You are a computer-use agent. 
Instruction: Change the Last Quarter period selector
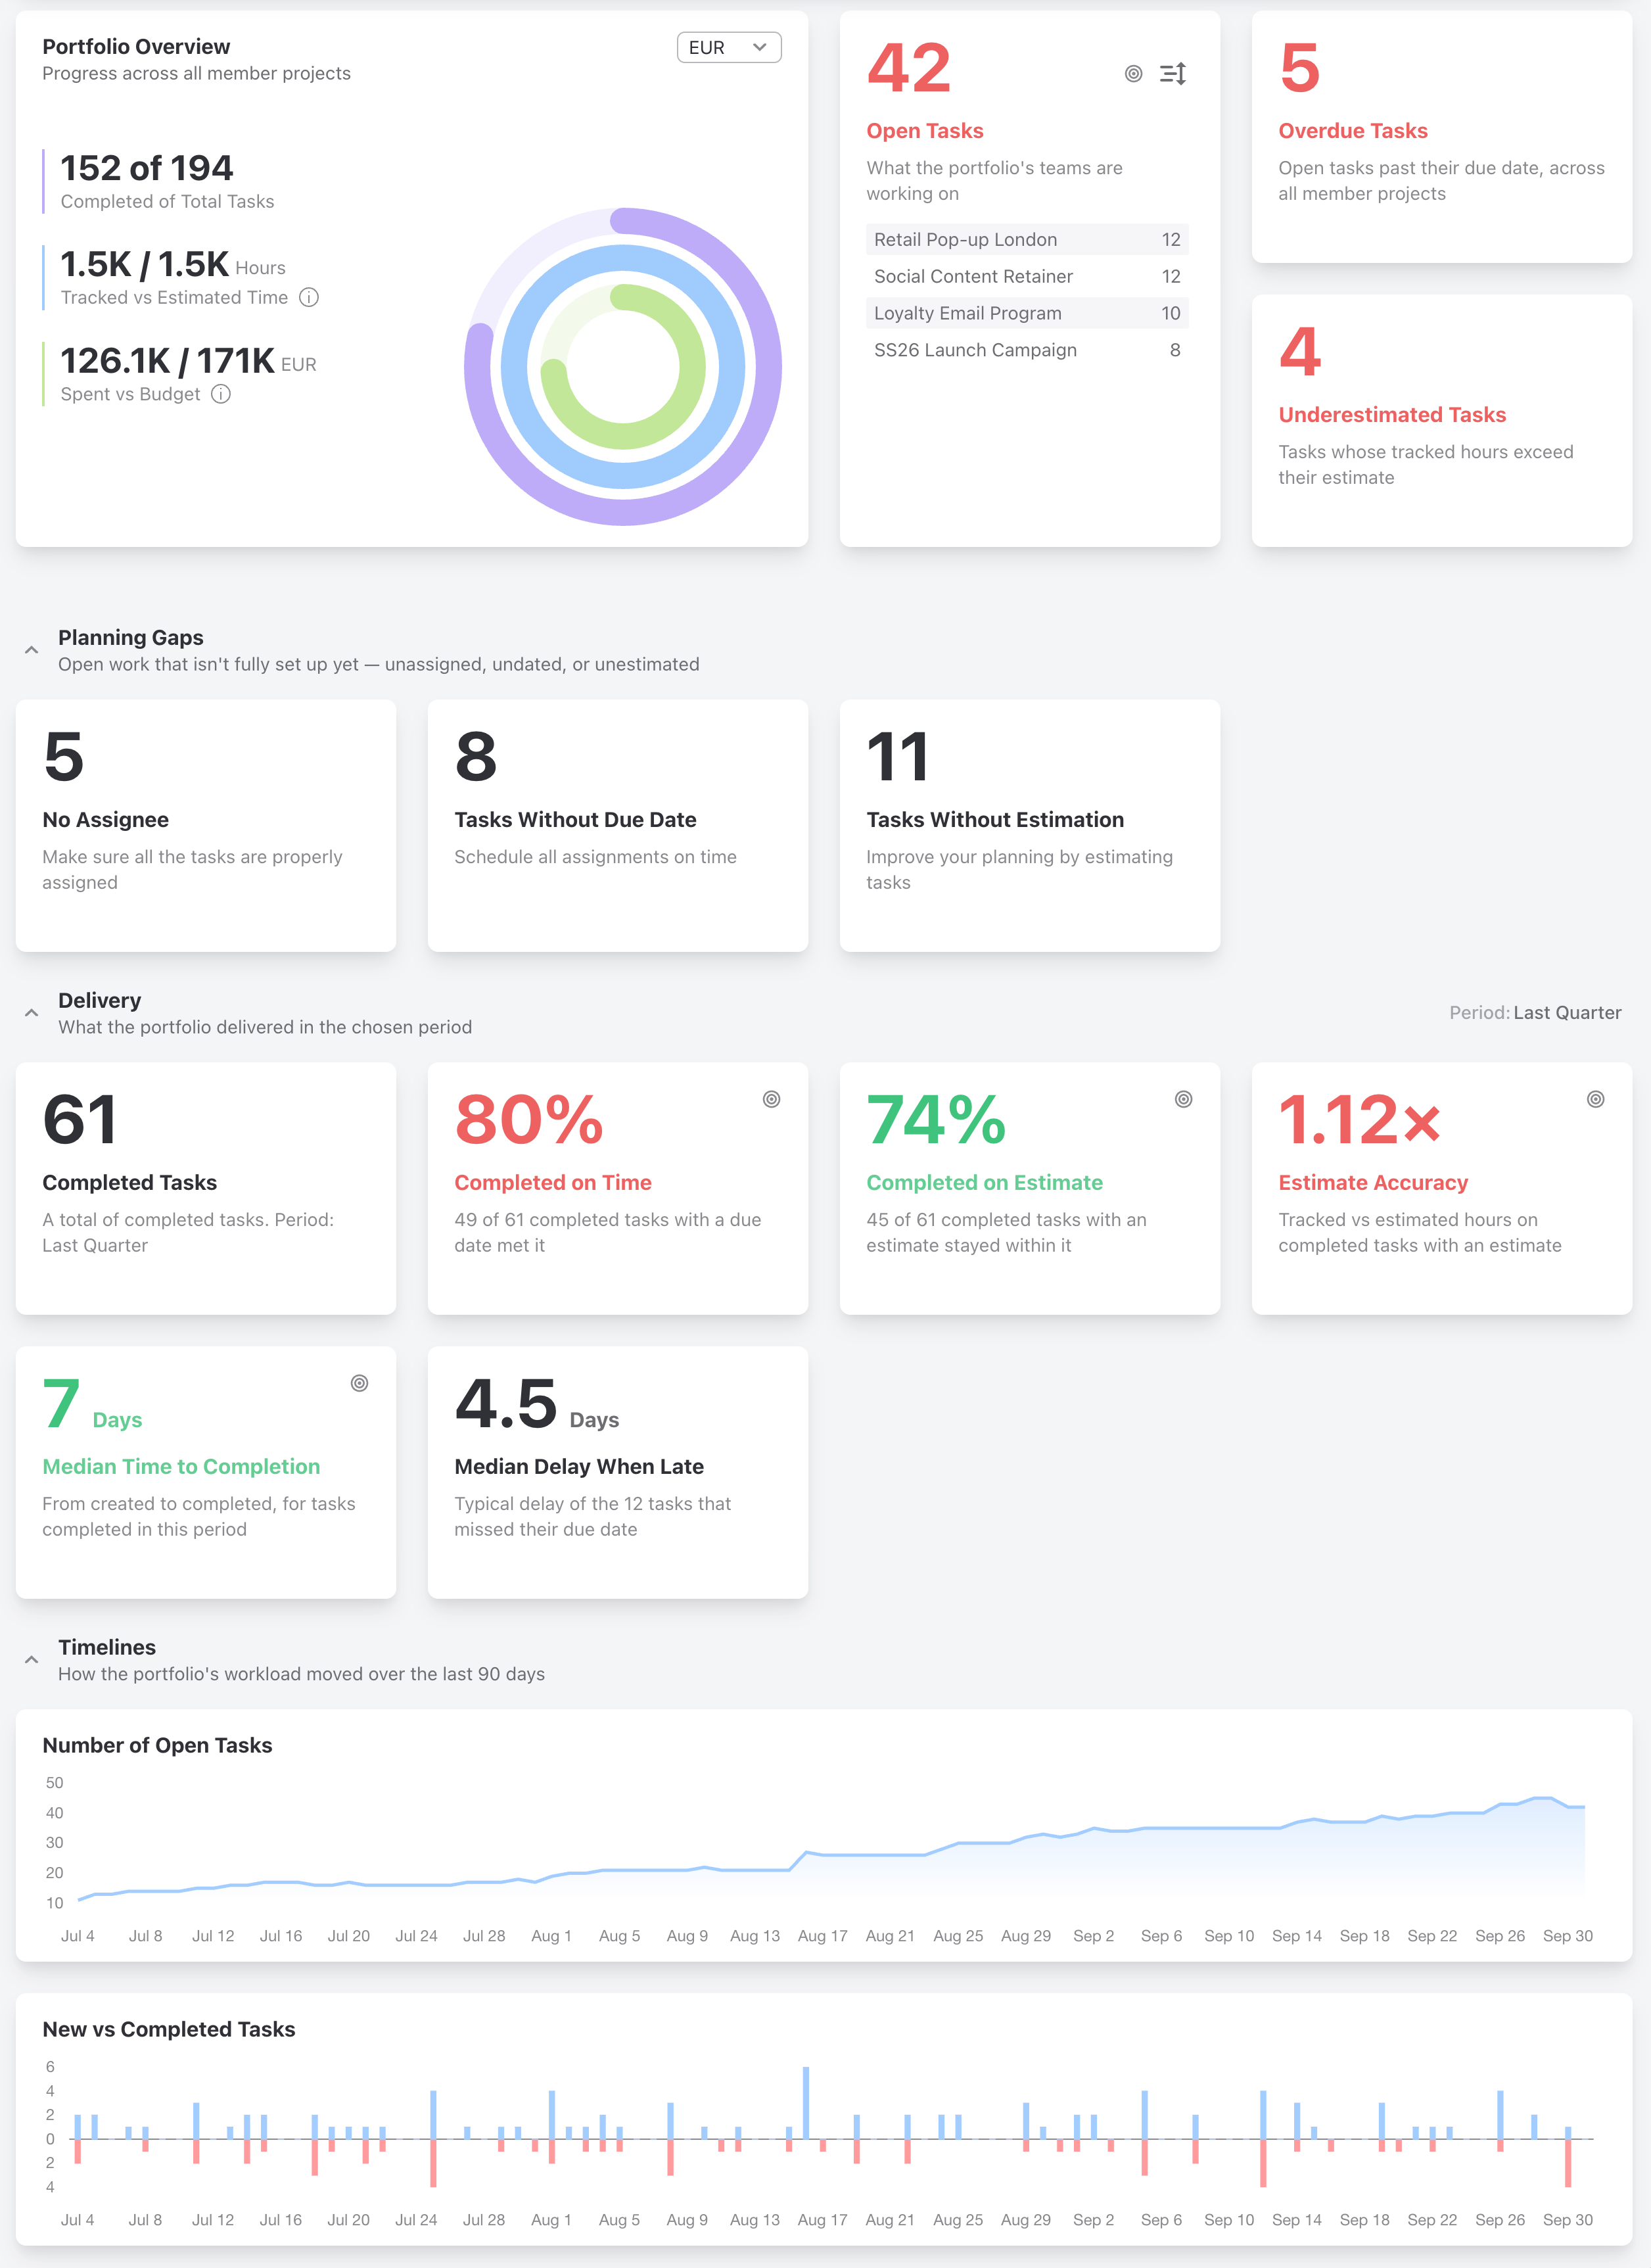1567,1012
